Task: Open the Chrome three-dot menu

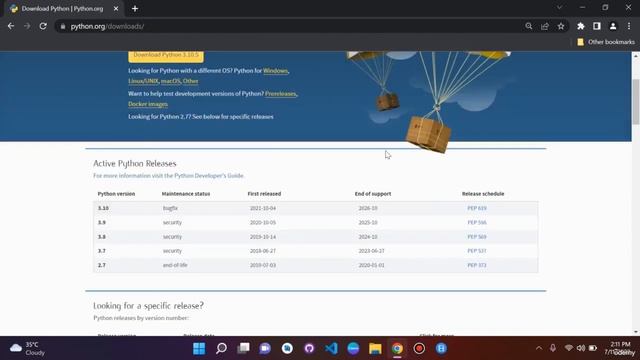Action: 629,26
